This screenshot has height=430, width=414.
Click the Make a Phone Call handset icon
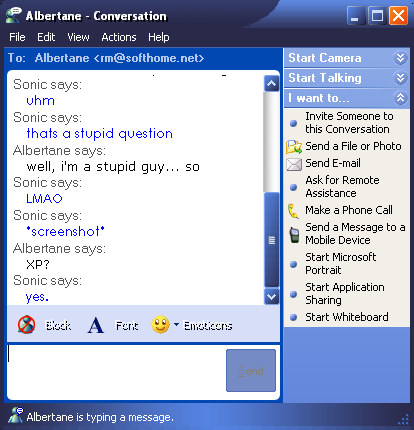coord(293,211)
